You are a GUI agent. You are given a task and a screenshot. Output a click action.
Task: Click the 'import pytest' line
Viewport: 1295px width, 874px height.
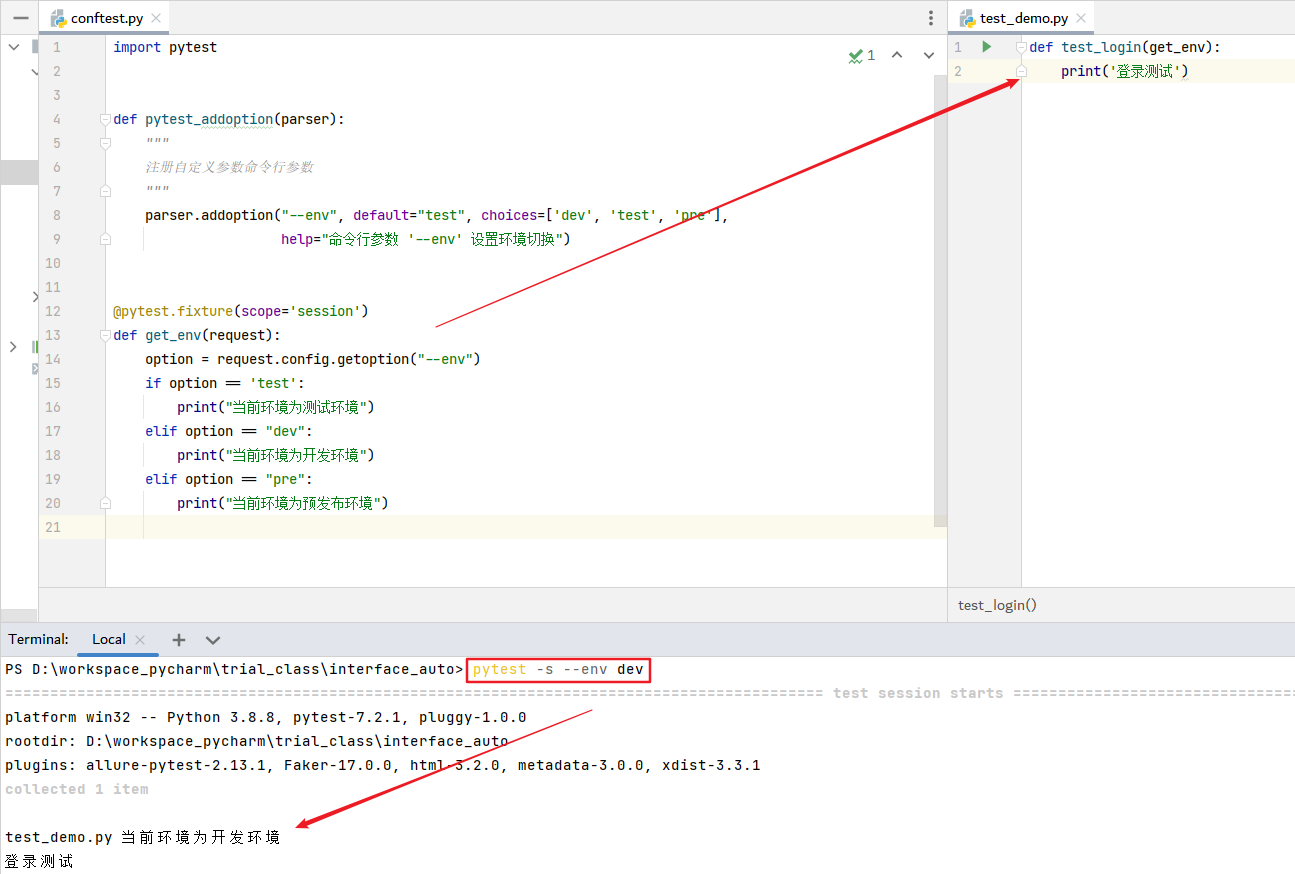tap(165, 47)
